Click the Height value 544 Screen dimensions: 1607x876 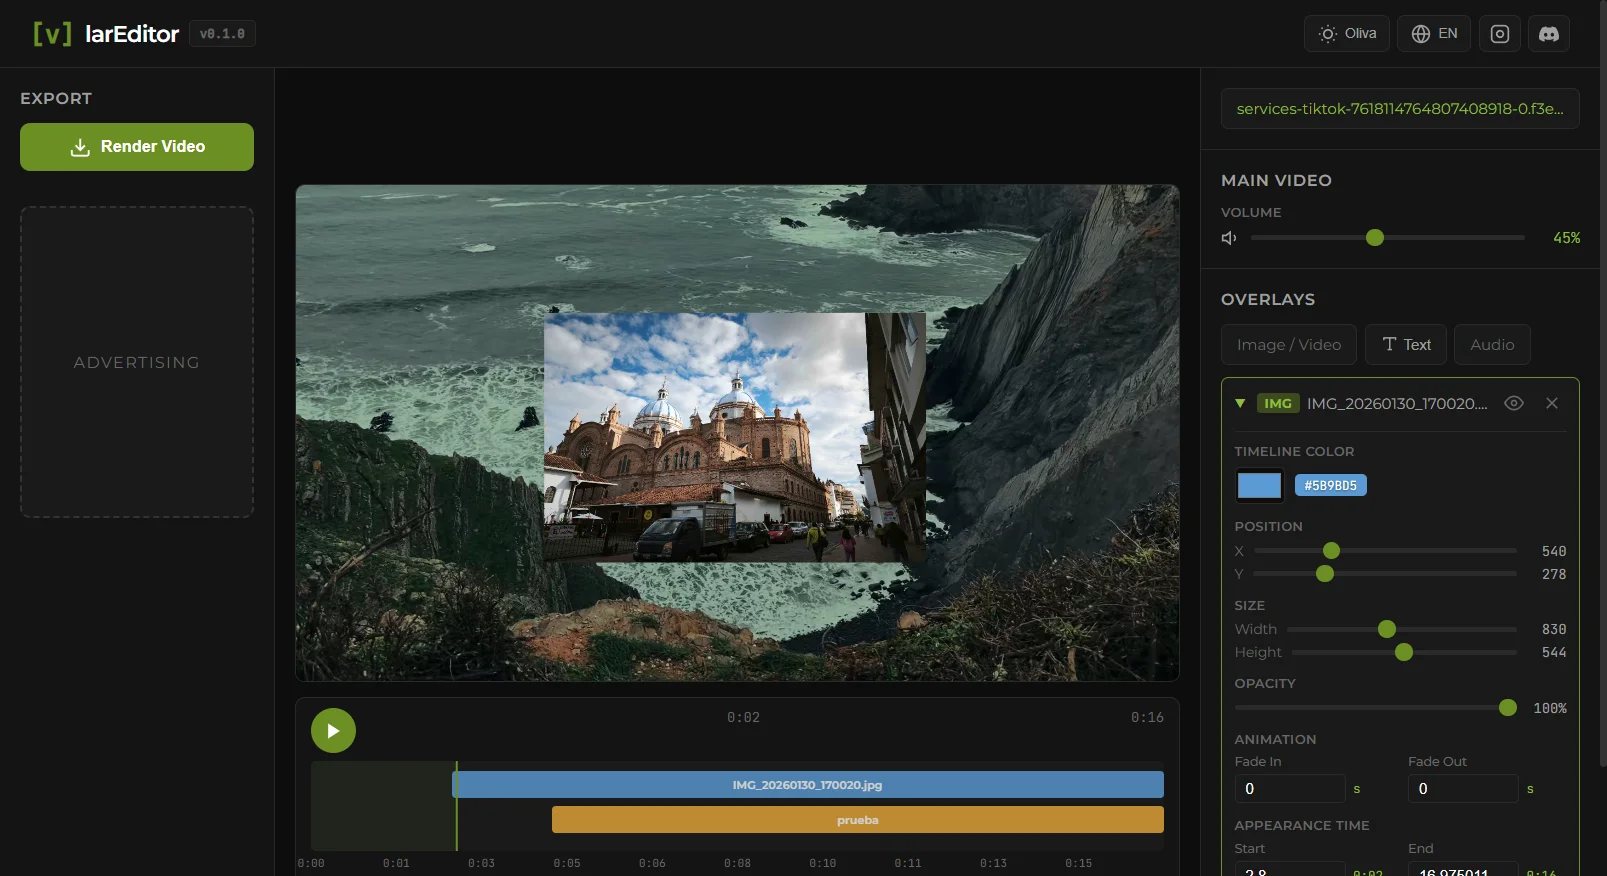(x=1554, y=653)
